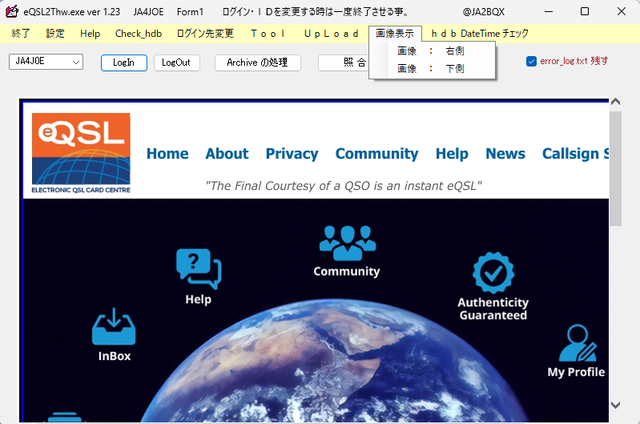640x424 pixels.
Task: Click the Help speech-bubble icon
Action: (x=198, y=269)
